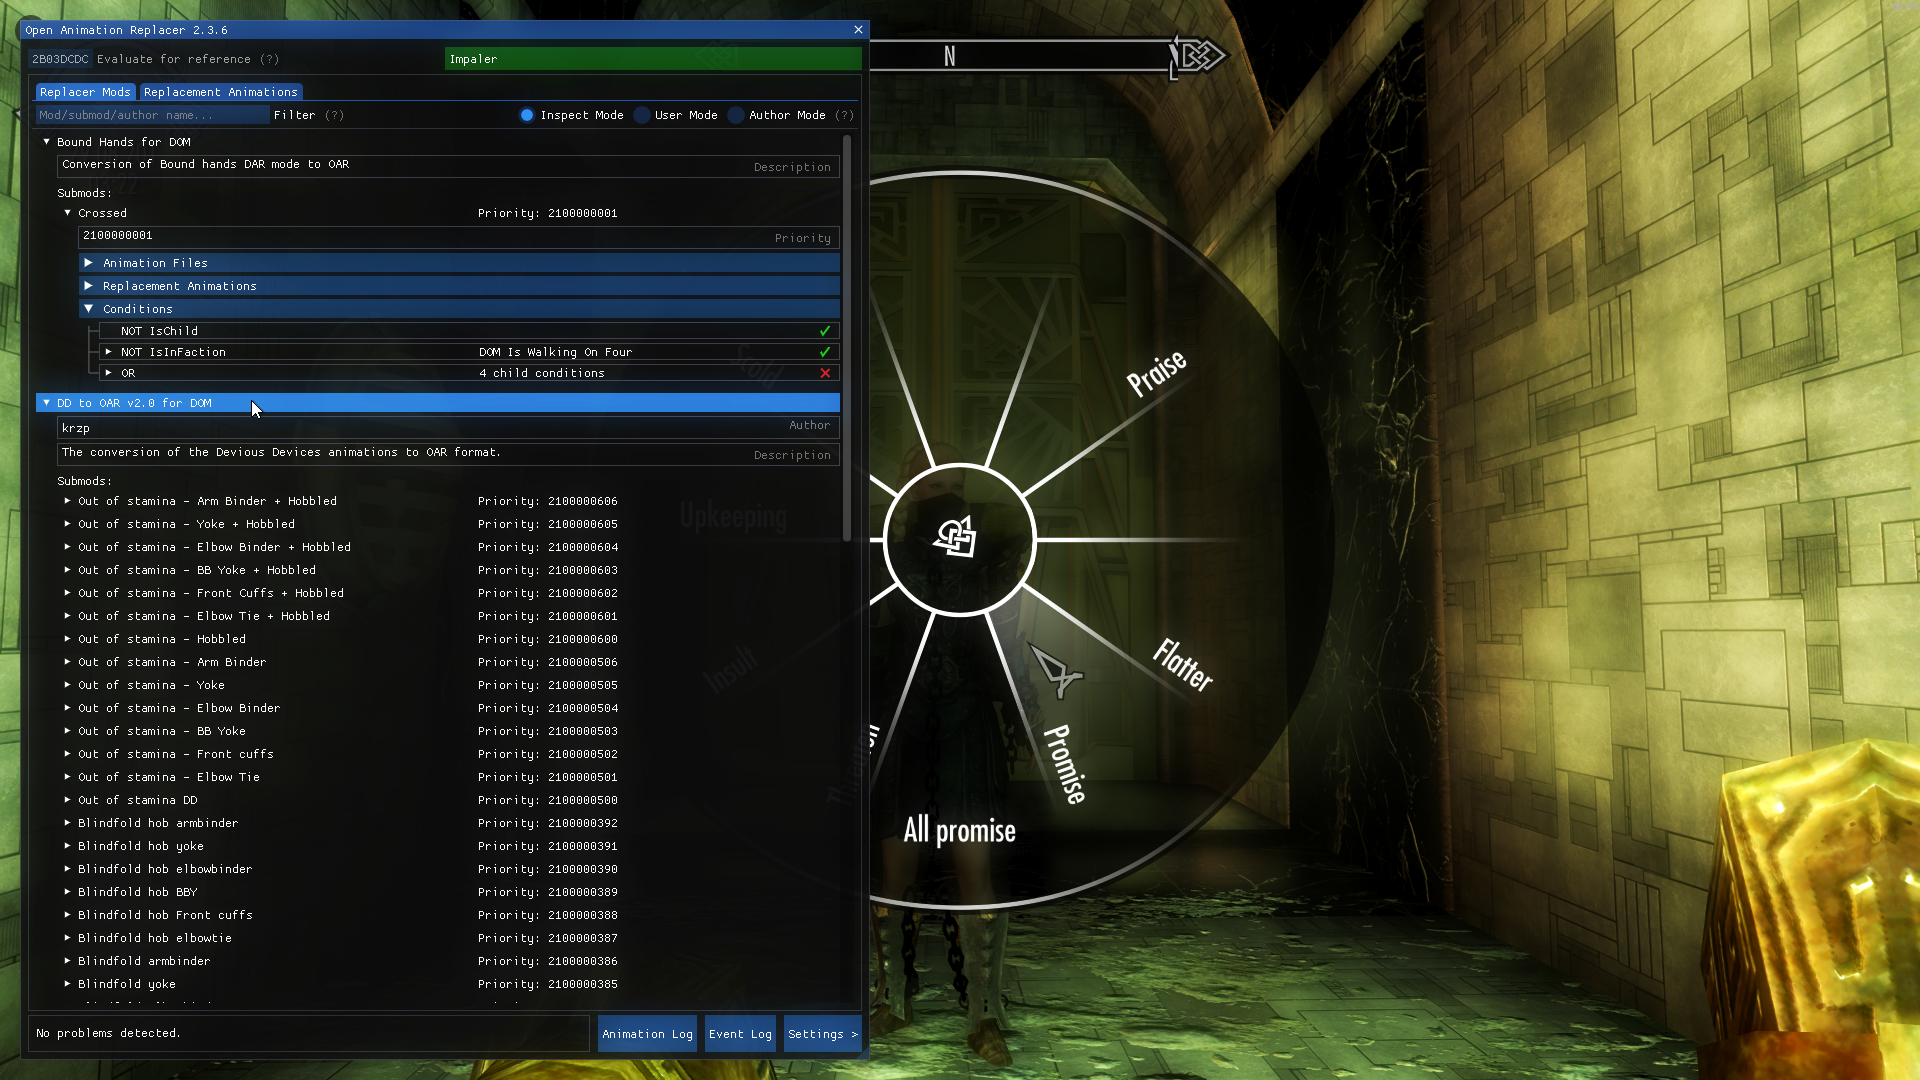Screen dimensions: 1920x1080
Task: Expand the Blindfold yoke submod
Action: tap(67, 984)
